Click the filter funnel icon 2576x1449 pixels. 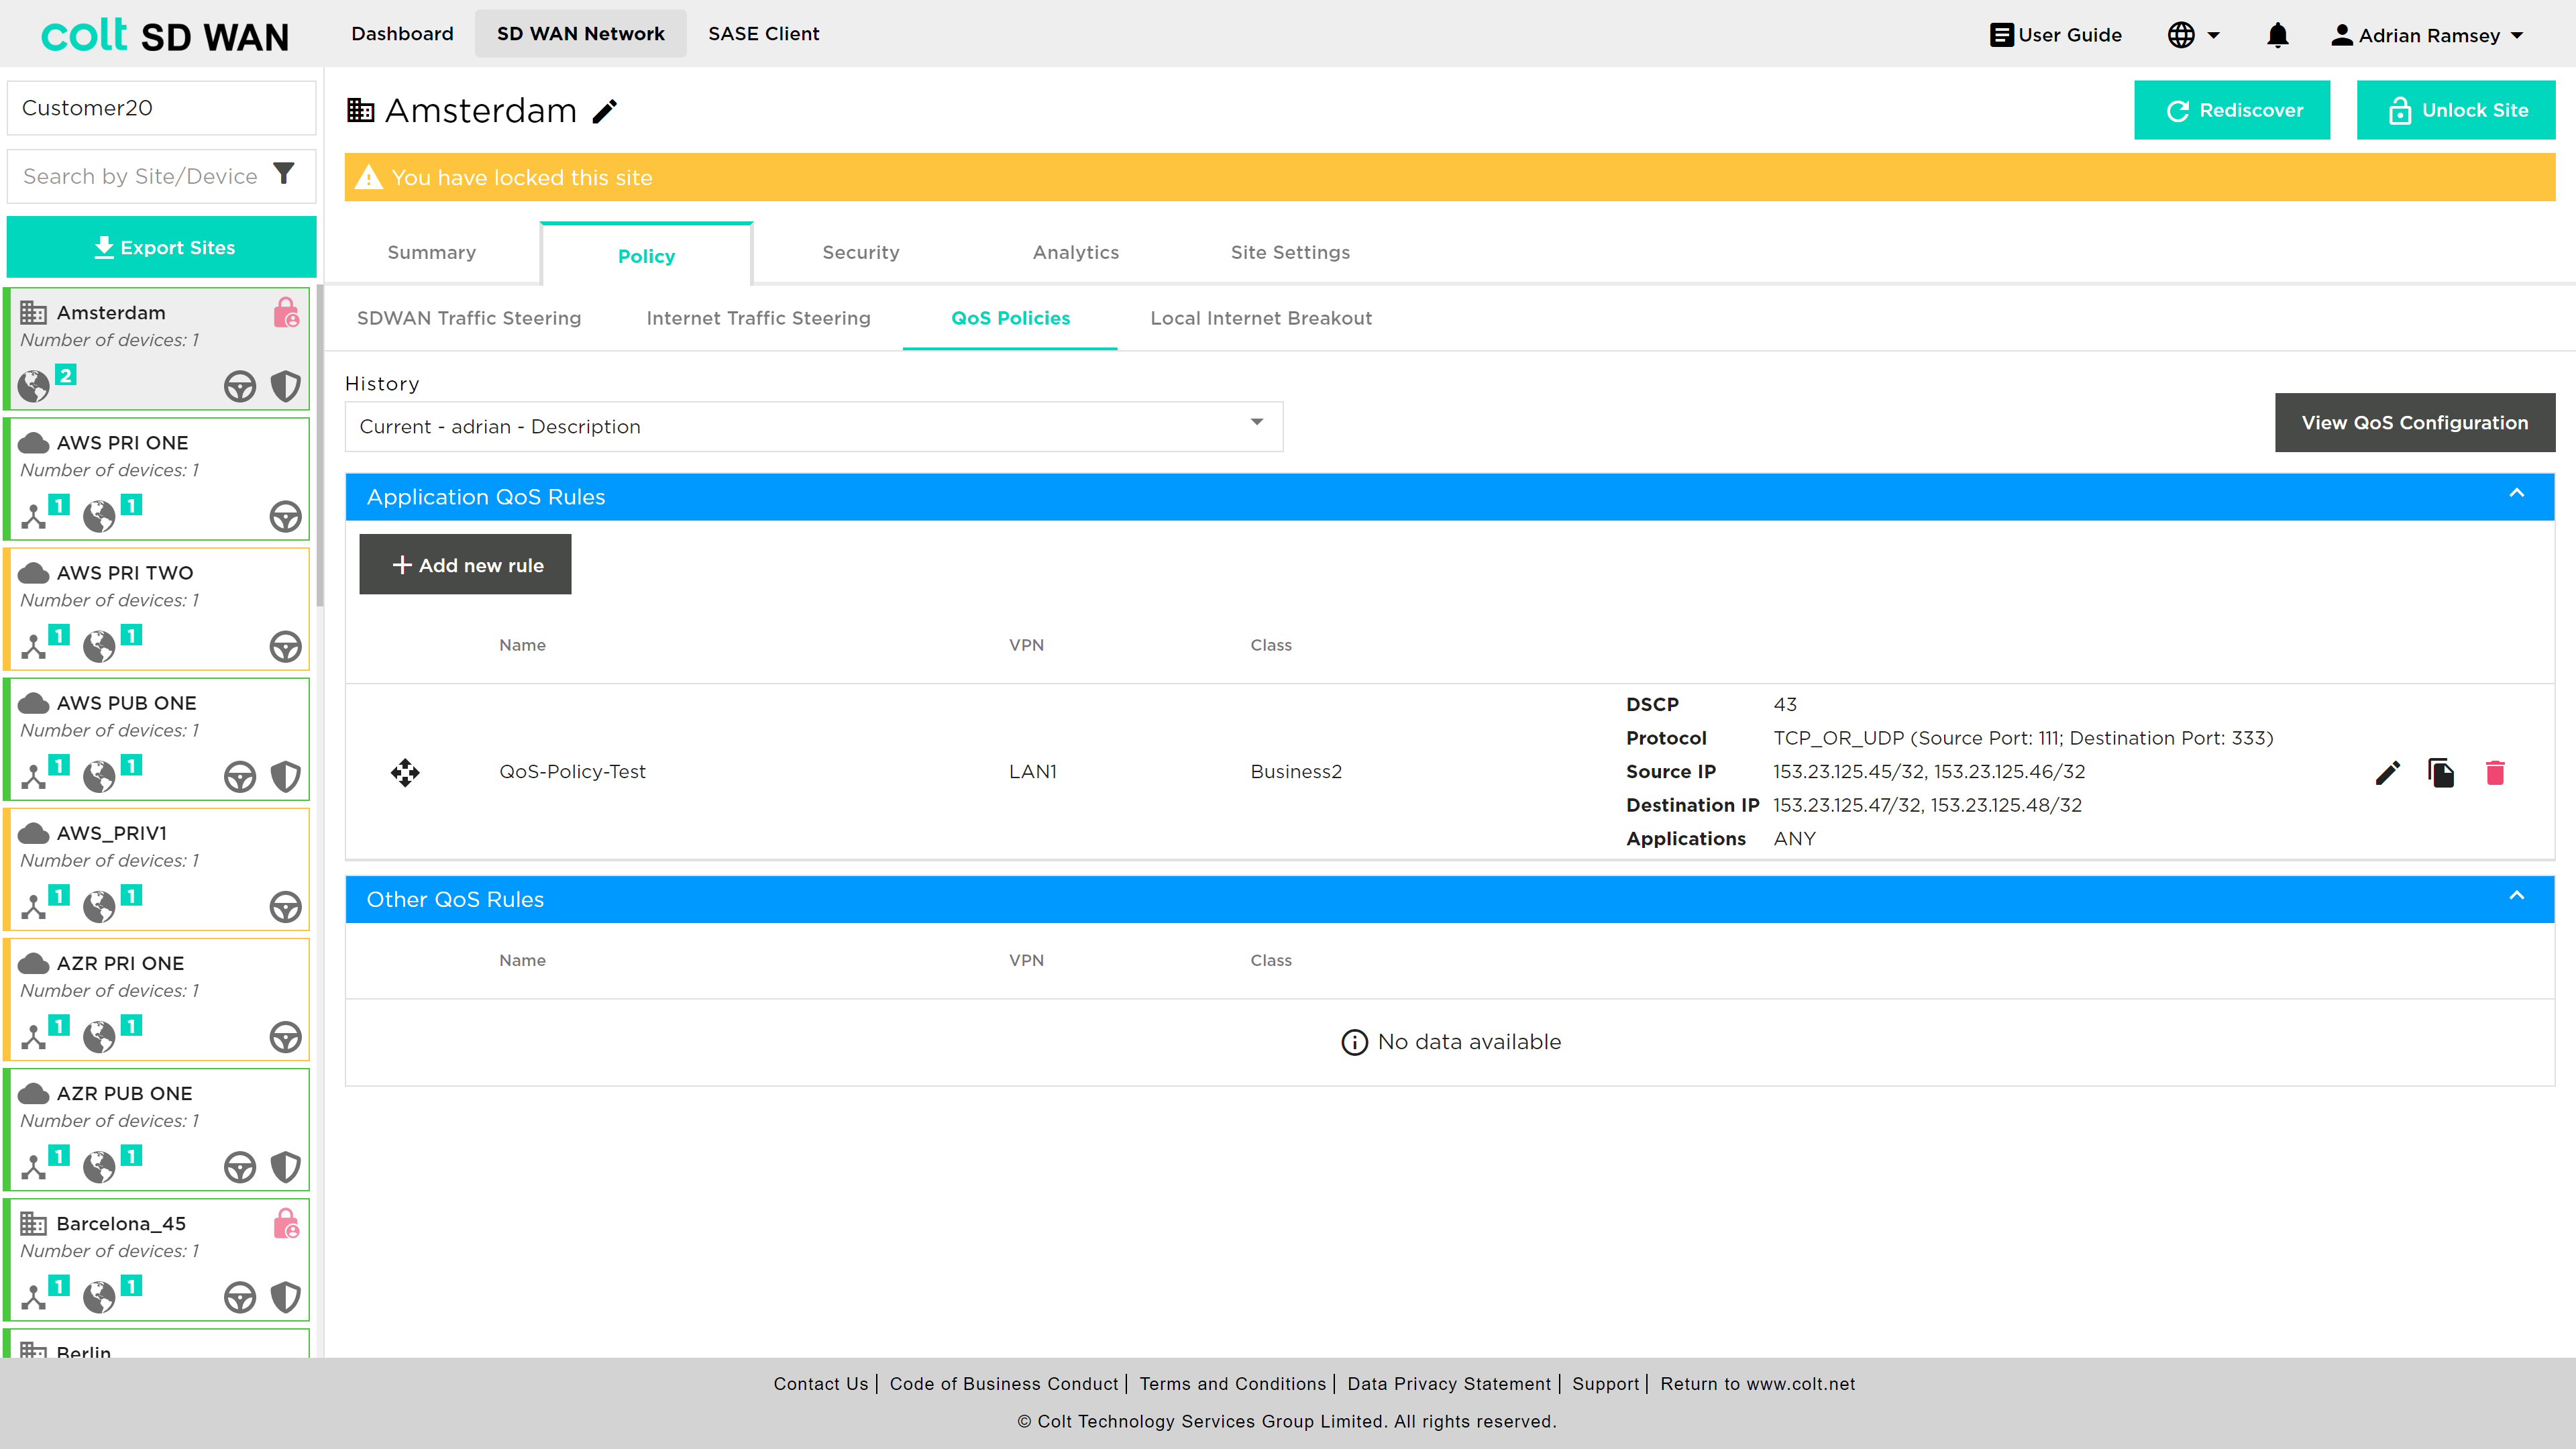coord(284,174)
